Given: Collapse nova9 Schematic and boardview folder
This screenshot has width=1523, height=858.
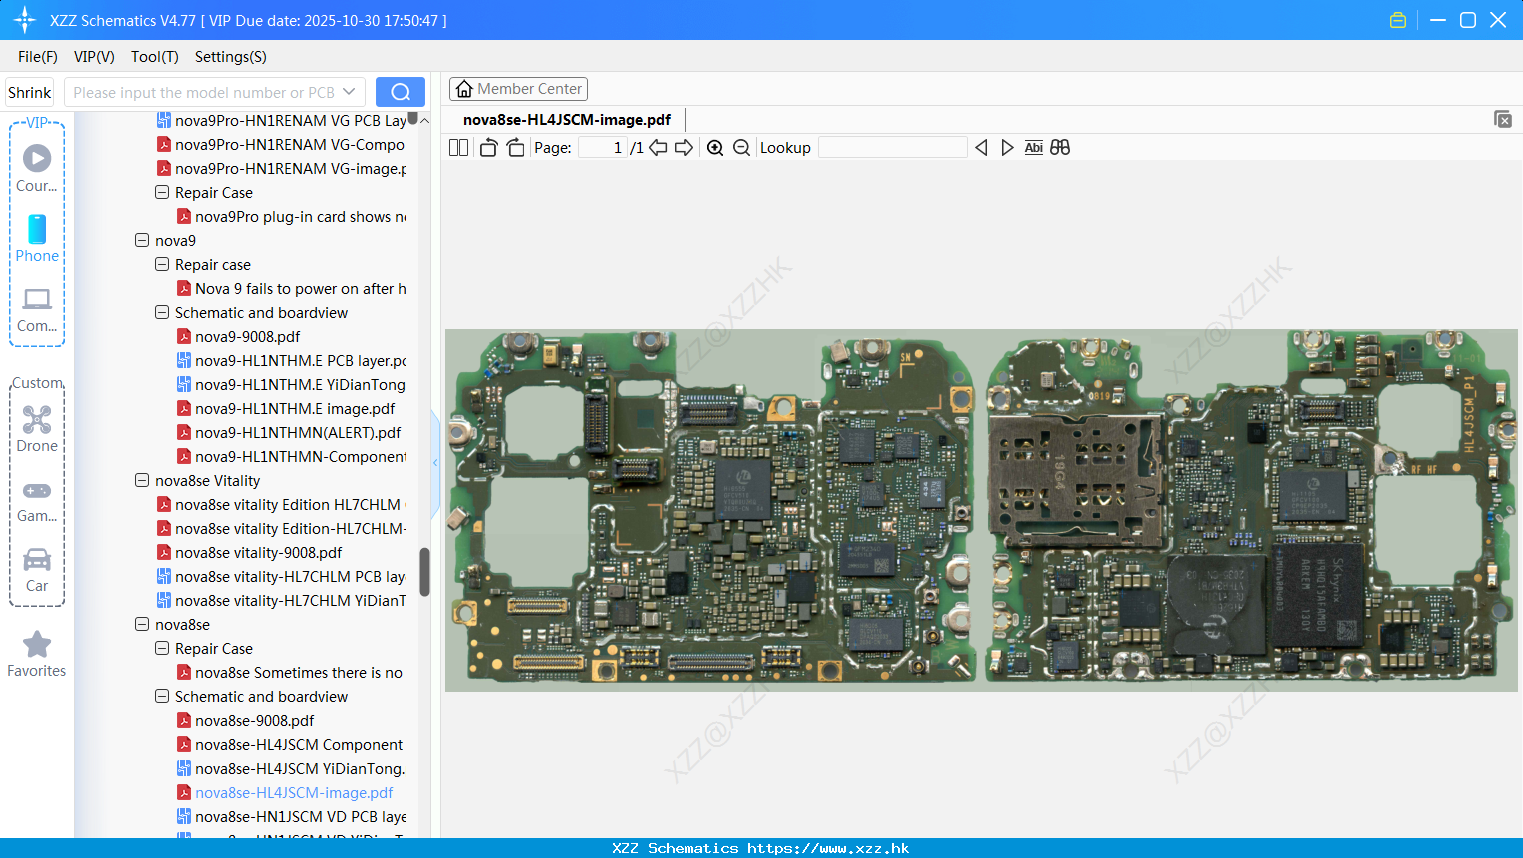Looking at the screenshot, I should point(162,312).
